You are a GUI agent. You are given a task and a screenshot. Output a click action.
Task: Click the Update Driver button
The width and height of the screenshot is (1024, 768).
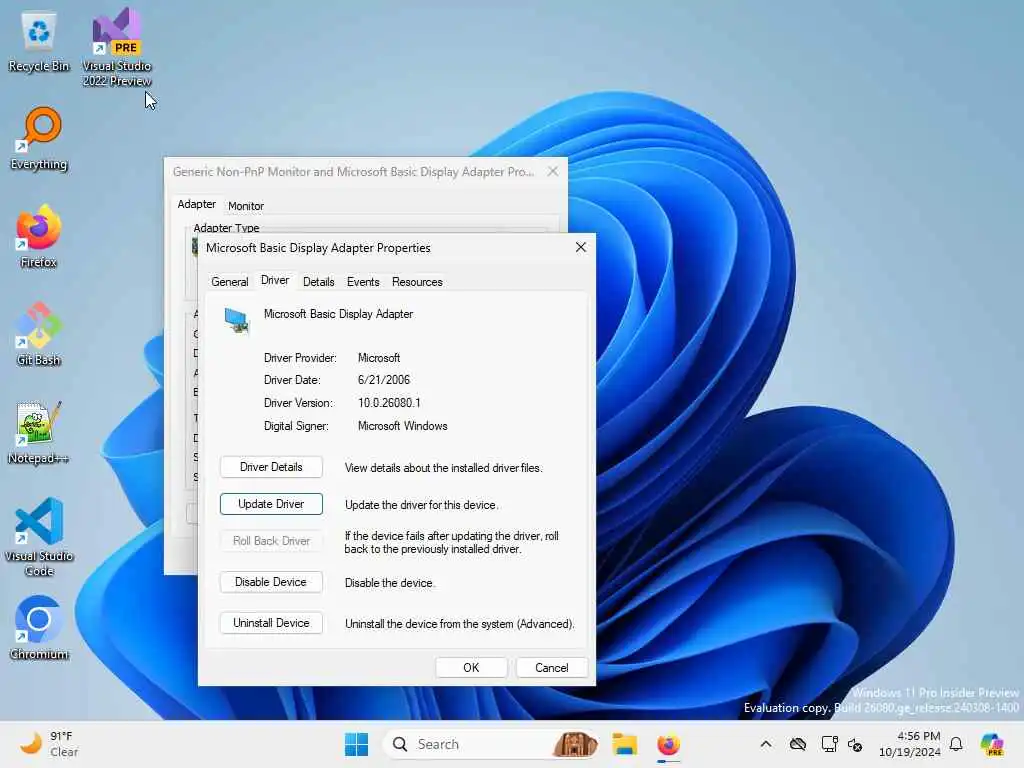tap(271, 504)
